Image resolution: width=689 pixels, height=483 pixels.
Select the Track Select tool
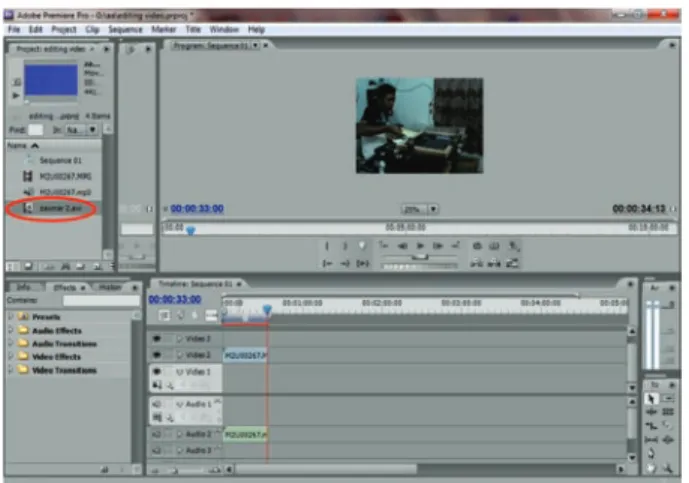tap(668, 399)
